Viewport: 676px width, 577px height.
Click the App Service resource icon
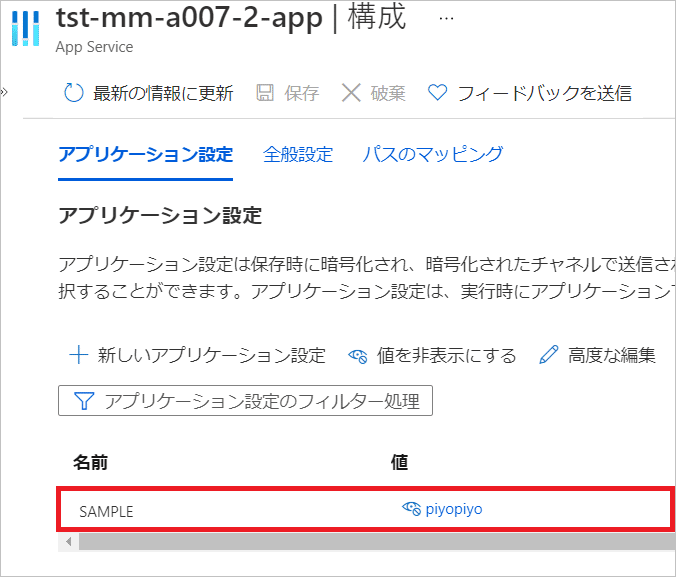point(25,28)
